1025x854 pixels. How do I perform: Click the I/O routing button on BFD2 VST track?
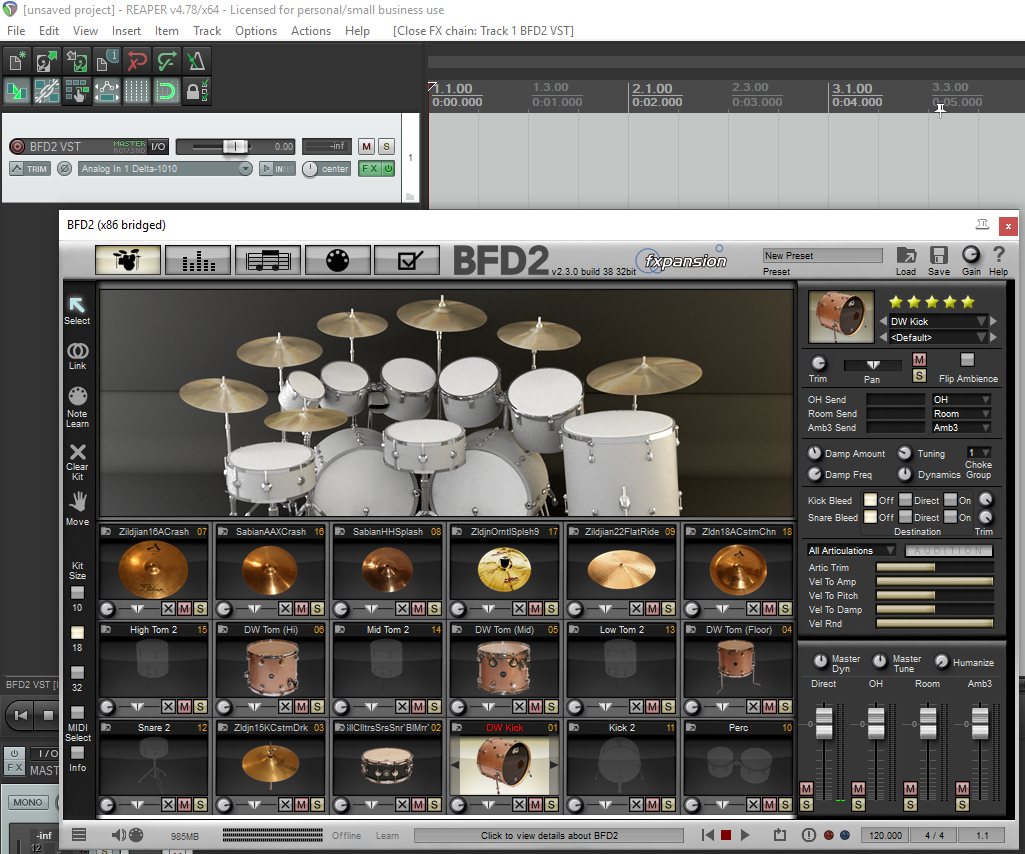[x=158, y=146]
